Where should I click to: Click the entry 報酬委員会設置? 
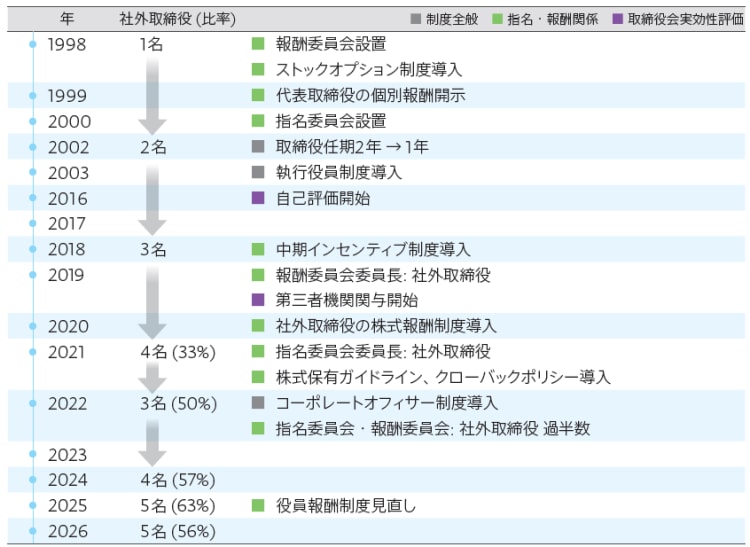point(331,44)
